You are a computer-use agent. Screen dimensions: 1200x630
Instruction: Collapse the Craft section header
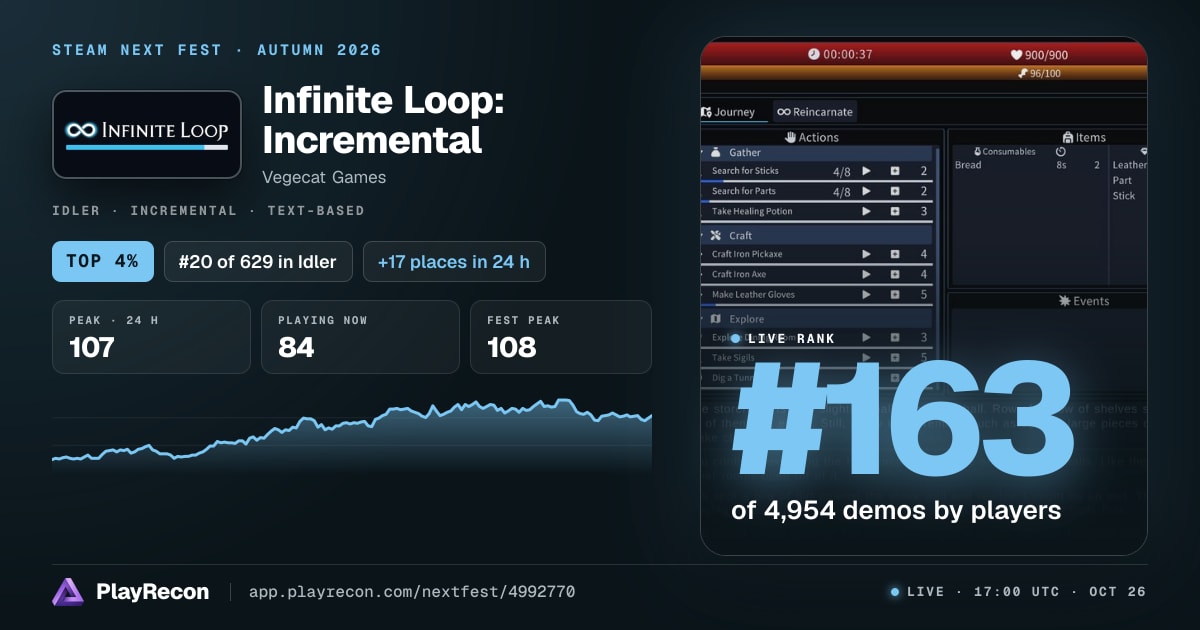(x=818, y=236)
